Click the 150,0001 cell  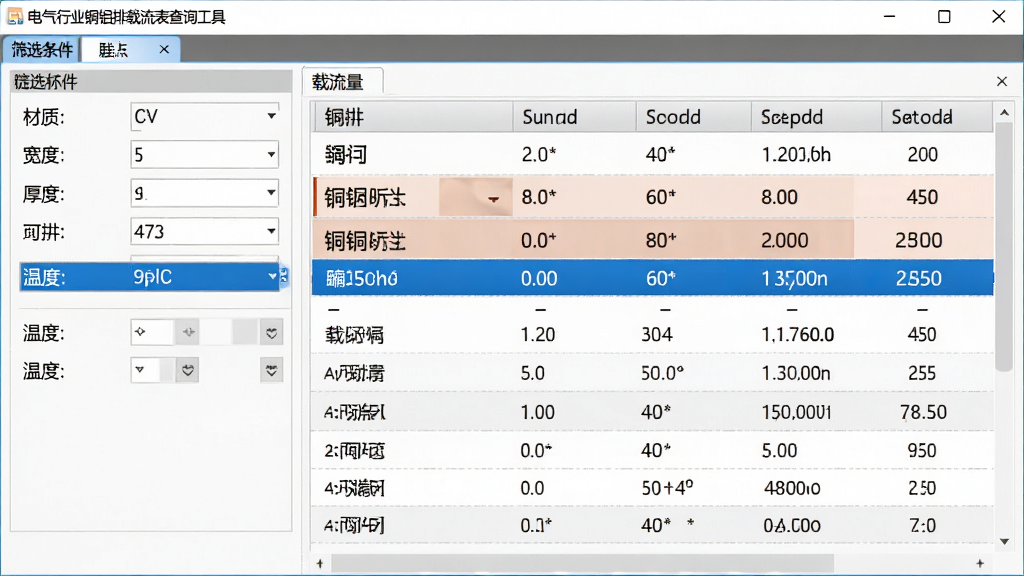pyautogui.click(x=796, y=412)
